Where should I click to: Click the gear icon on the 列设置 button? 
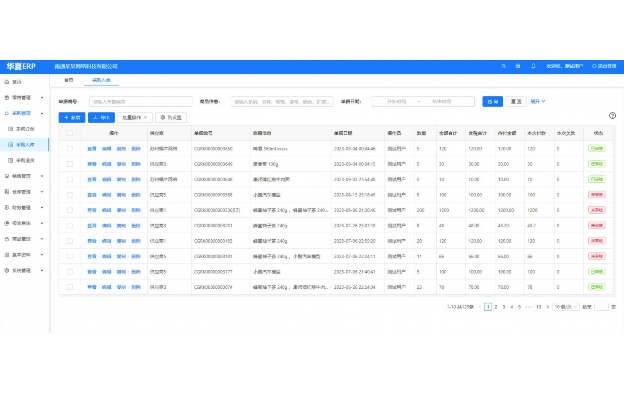pyautogui.click(x=163, y=118)
